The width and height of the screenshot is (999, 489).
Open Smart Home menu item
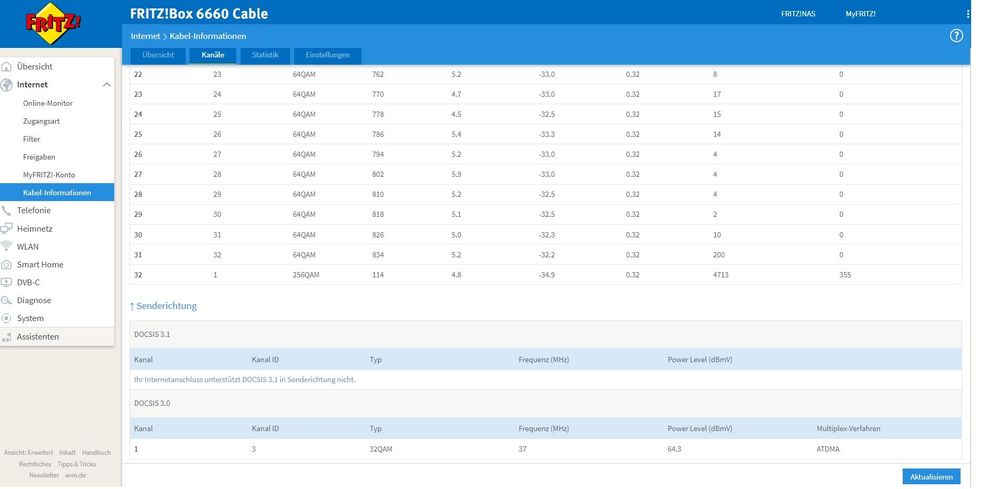40,264
